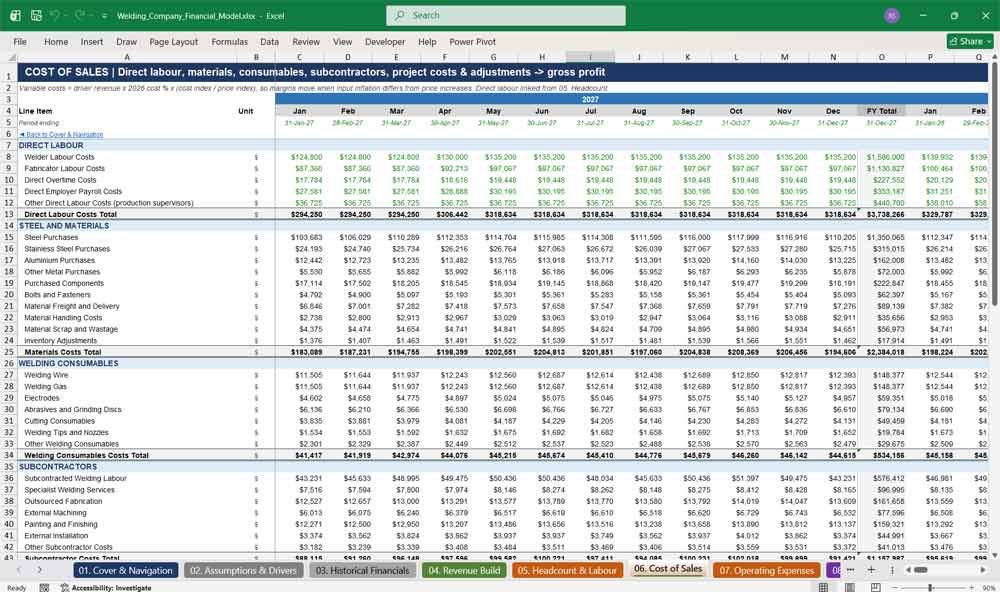Select the 2027 year banner cell
1000x592 pixels.
point(590,100)
